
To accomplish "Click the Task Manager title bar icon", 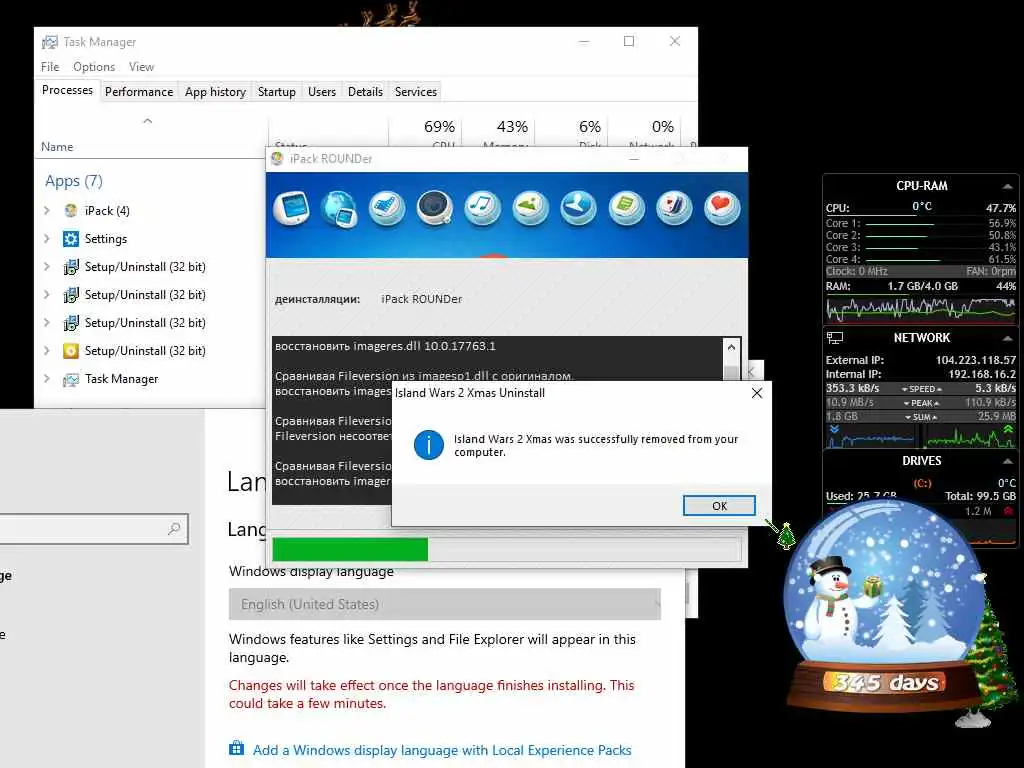I will coord(50,42).
